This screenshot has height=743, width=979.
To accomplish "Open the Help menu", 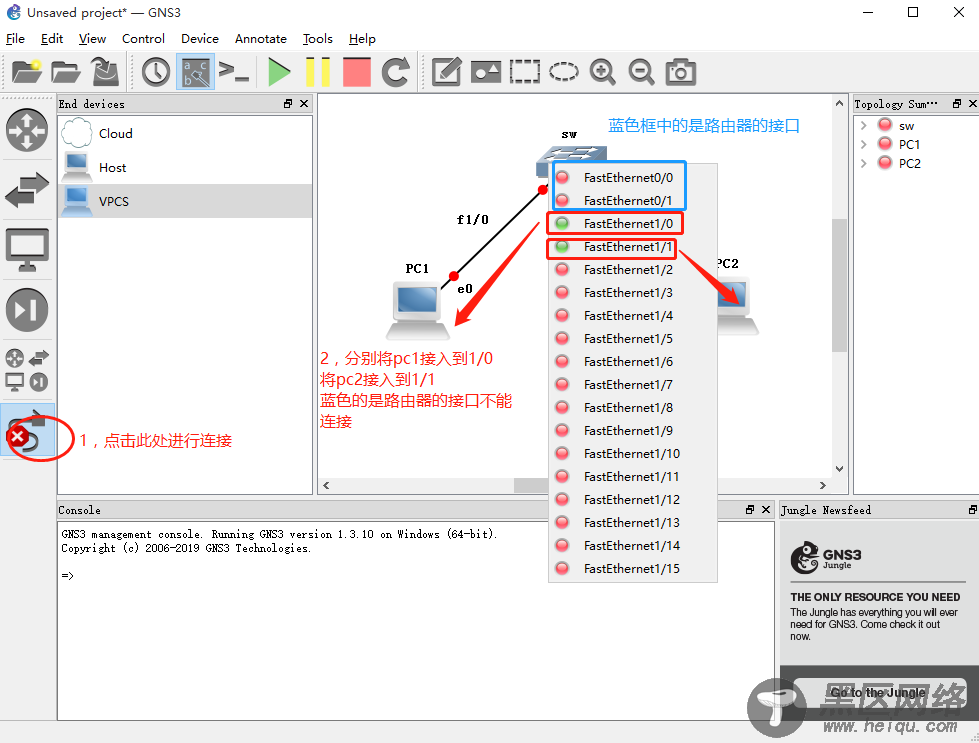I will click(x=362, y=39).
